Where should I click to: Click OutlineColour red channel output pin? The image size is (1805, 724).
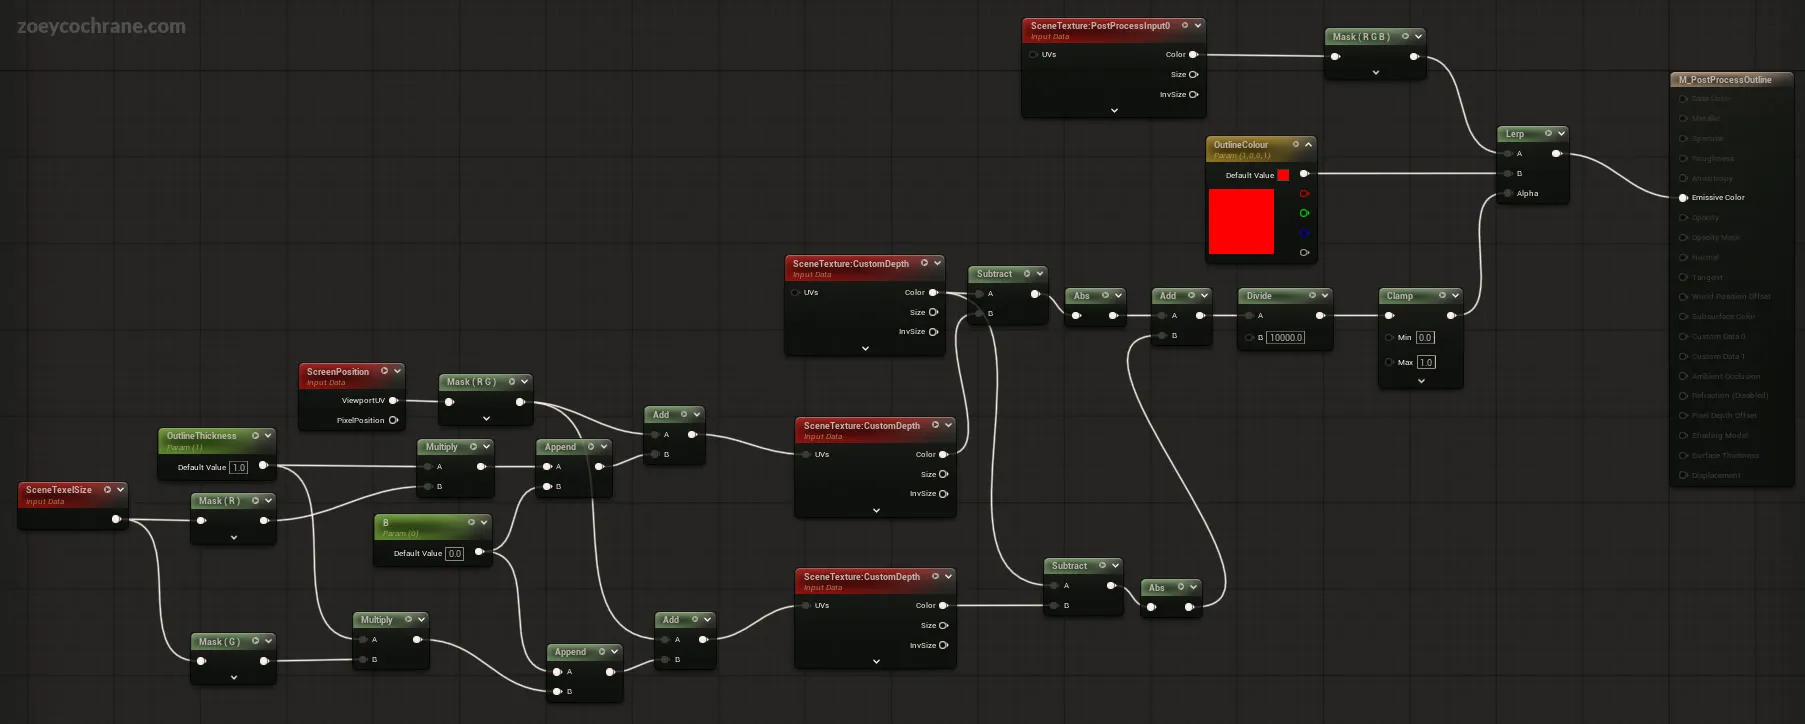(1304, 194)
